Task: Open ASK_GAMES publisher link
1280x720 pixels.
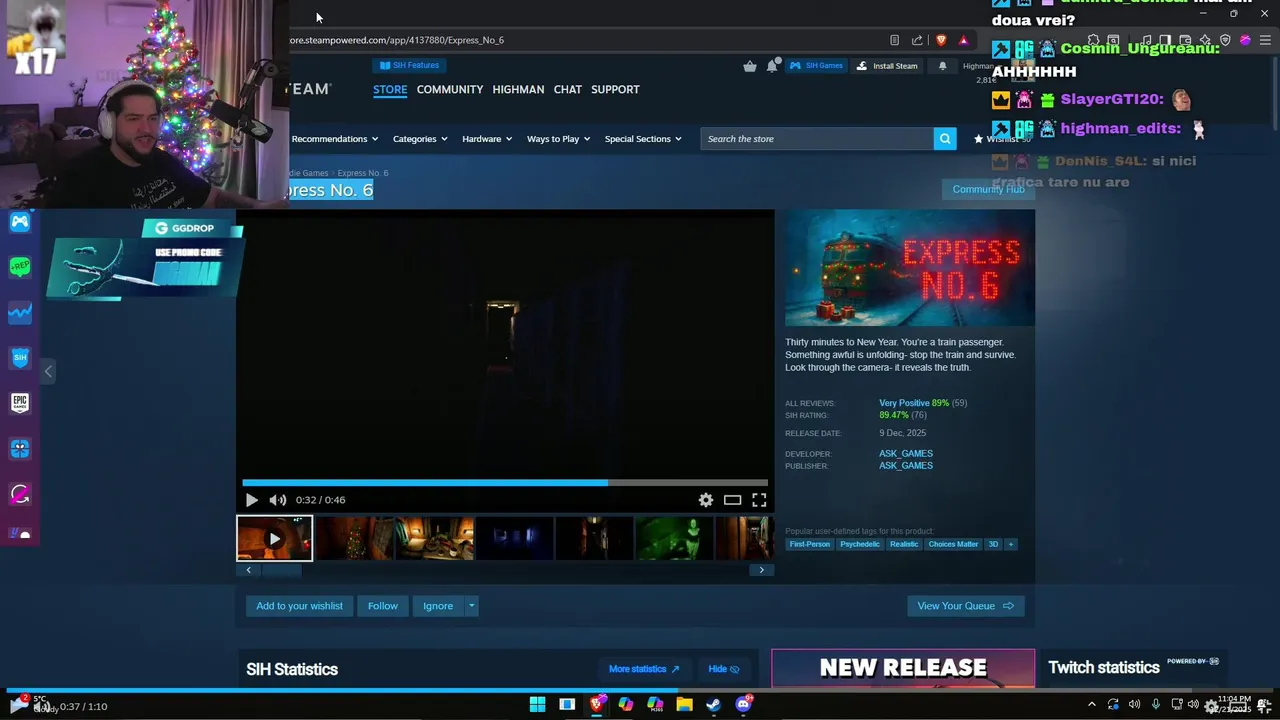Action: click(x=906, y=466)
